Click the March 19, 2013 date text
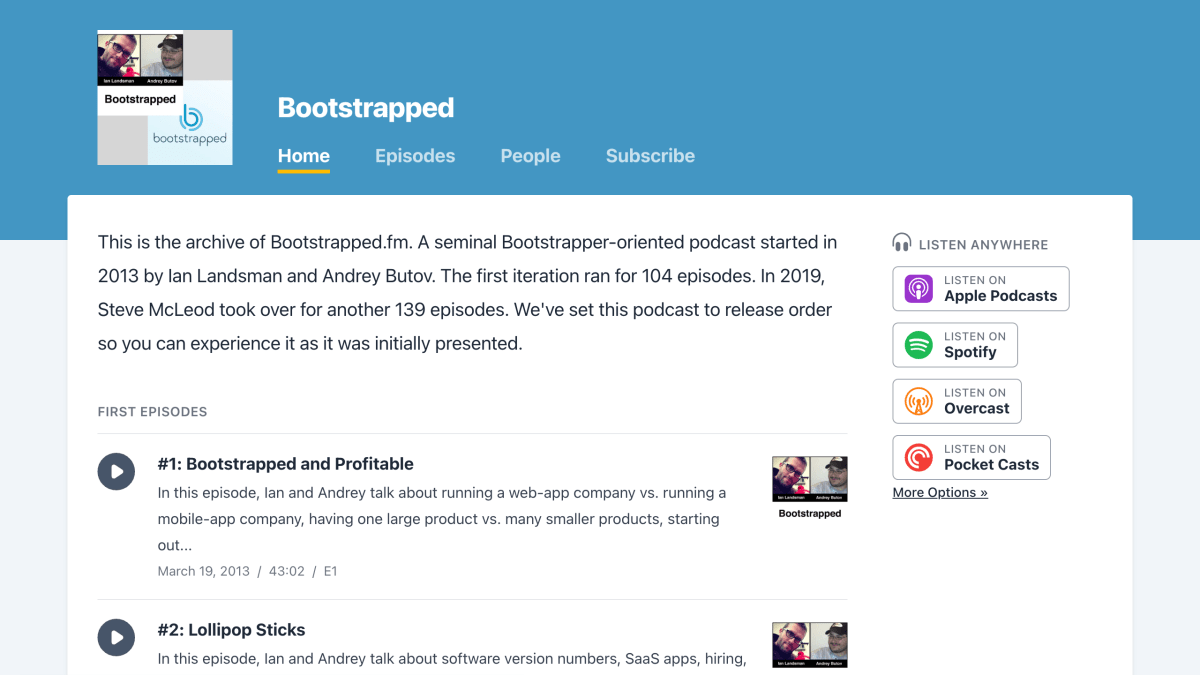This screenshot has height=675, width=1200. (204, 571)
